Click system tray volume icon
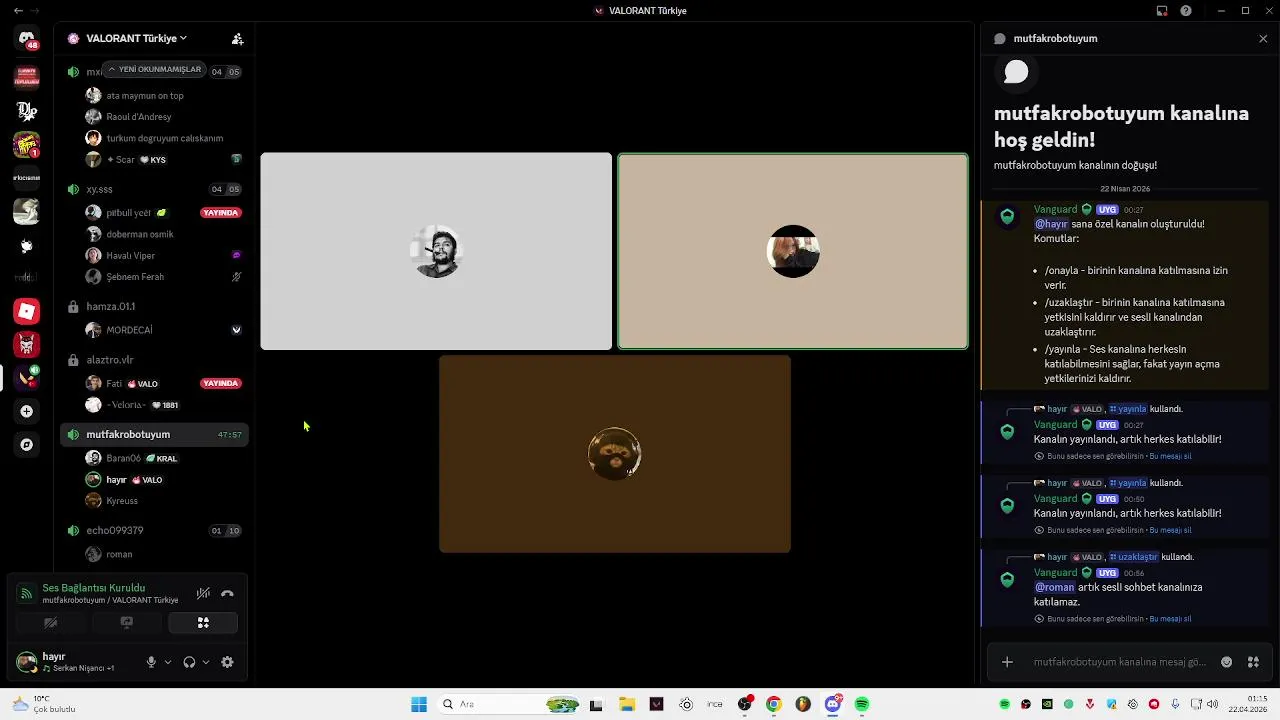Screen dimensions: 1280x720 1213,704
